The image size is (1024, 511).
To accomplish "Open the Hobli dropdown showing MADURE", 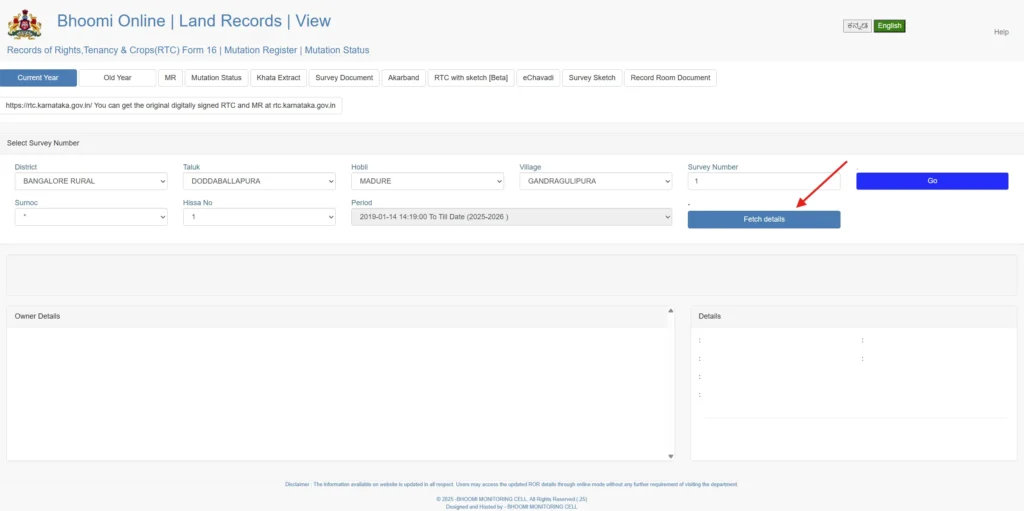I will 427,182.
